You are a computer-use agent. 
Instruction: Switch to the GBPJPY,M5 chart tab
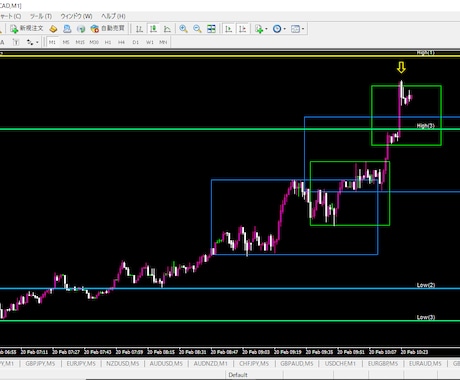pos(40,364)
